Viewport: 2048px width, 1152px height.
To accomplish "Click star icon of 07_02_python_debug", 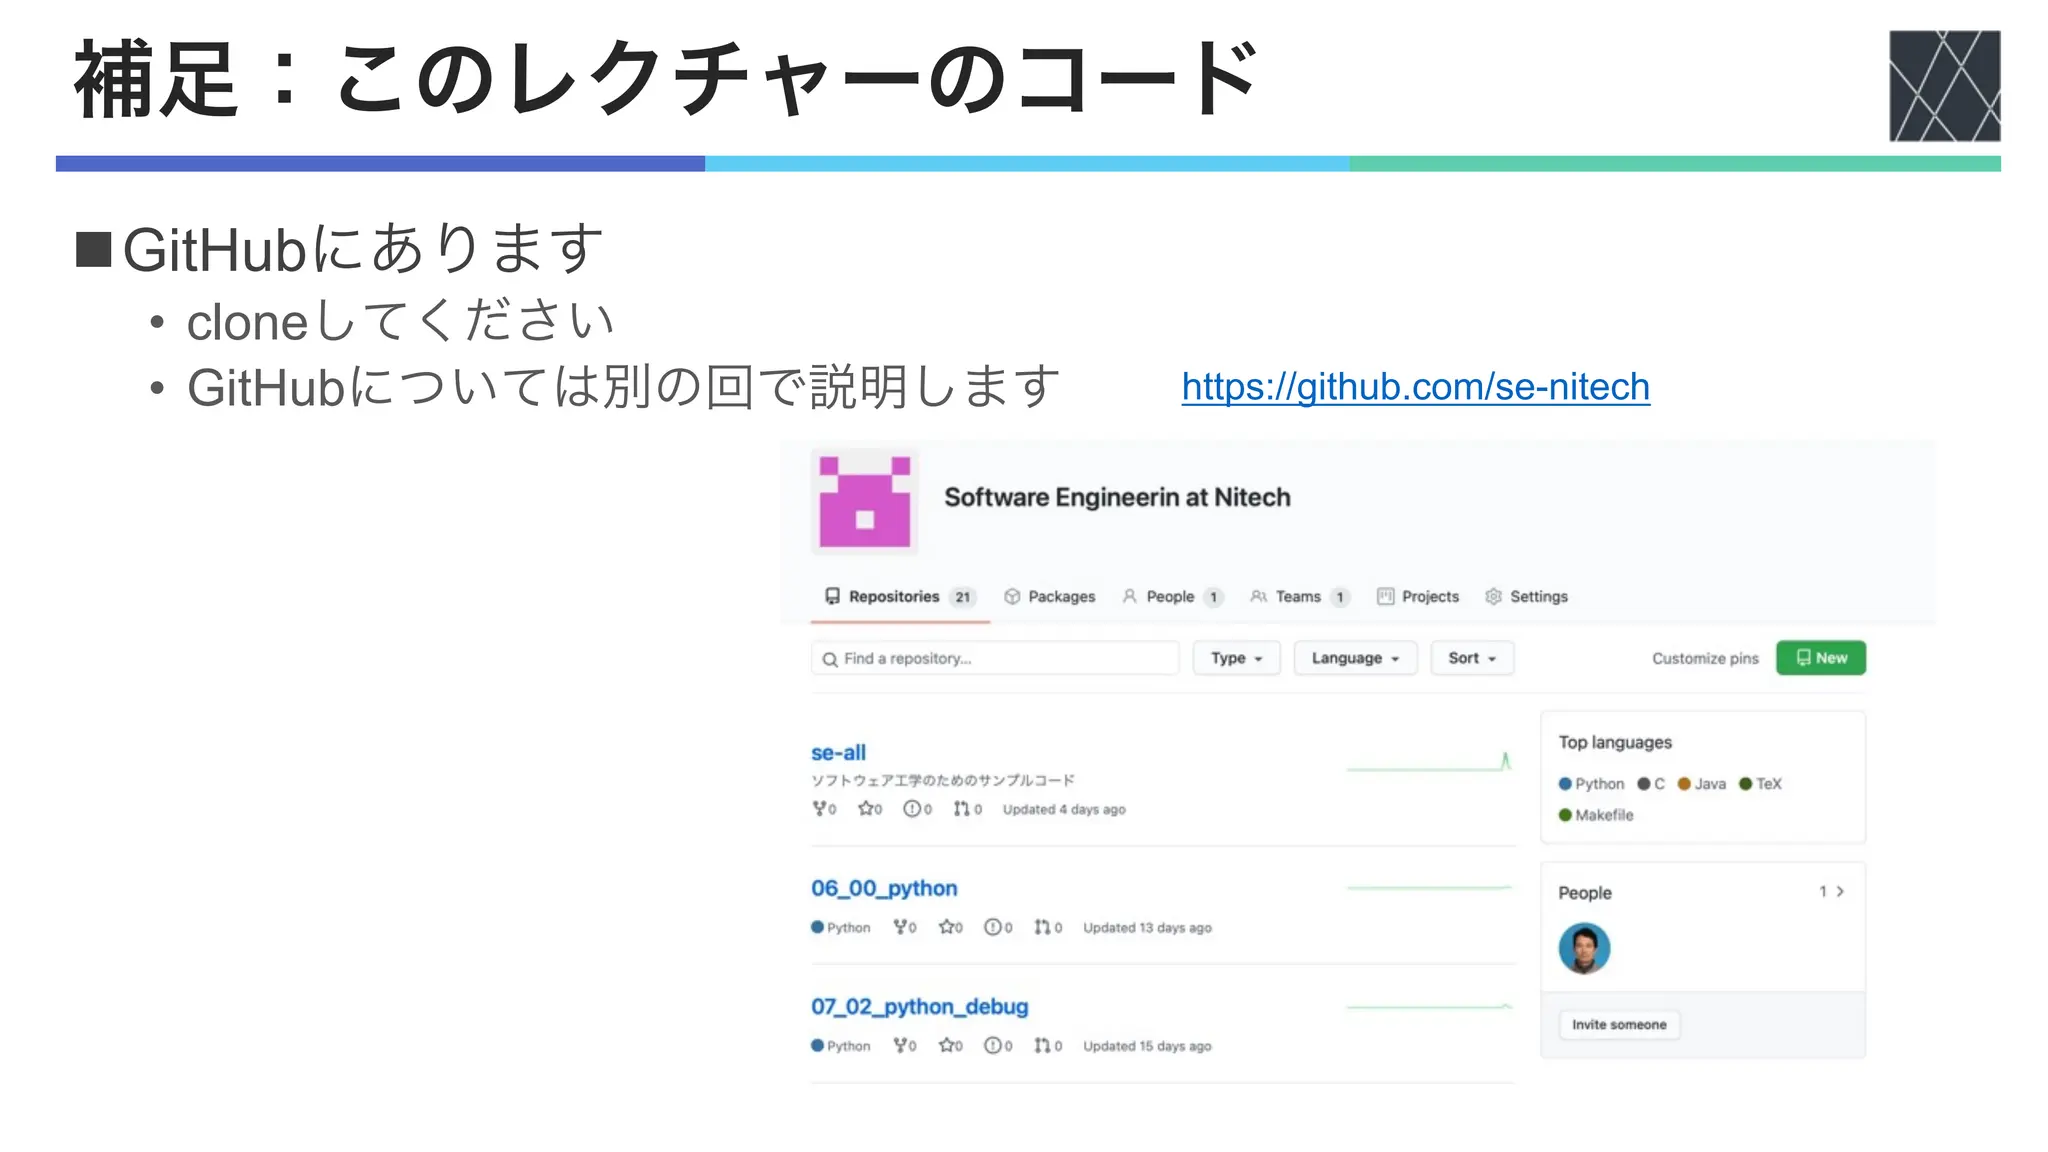I will [946, 1046].
